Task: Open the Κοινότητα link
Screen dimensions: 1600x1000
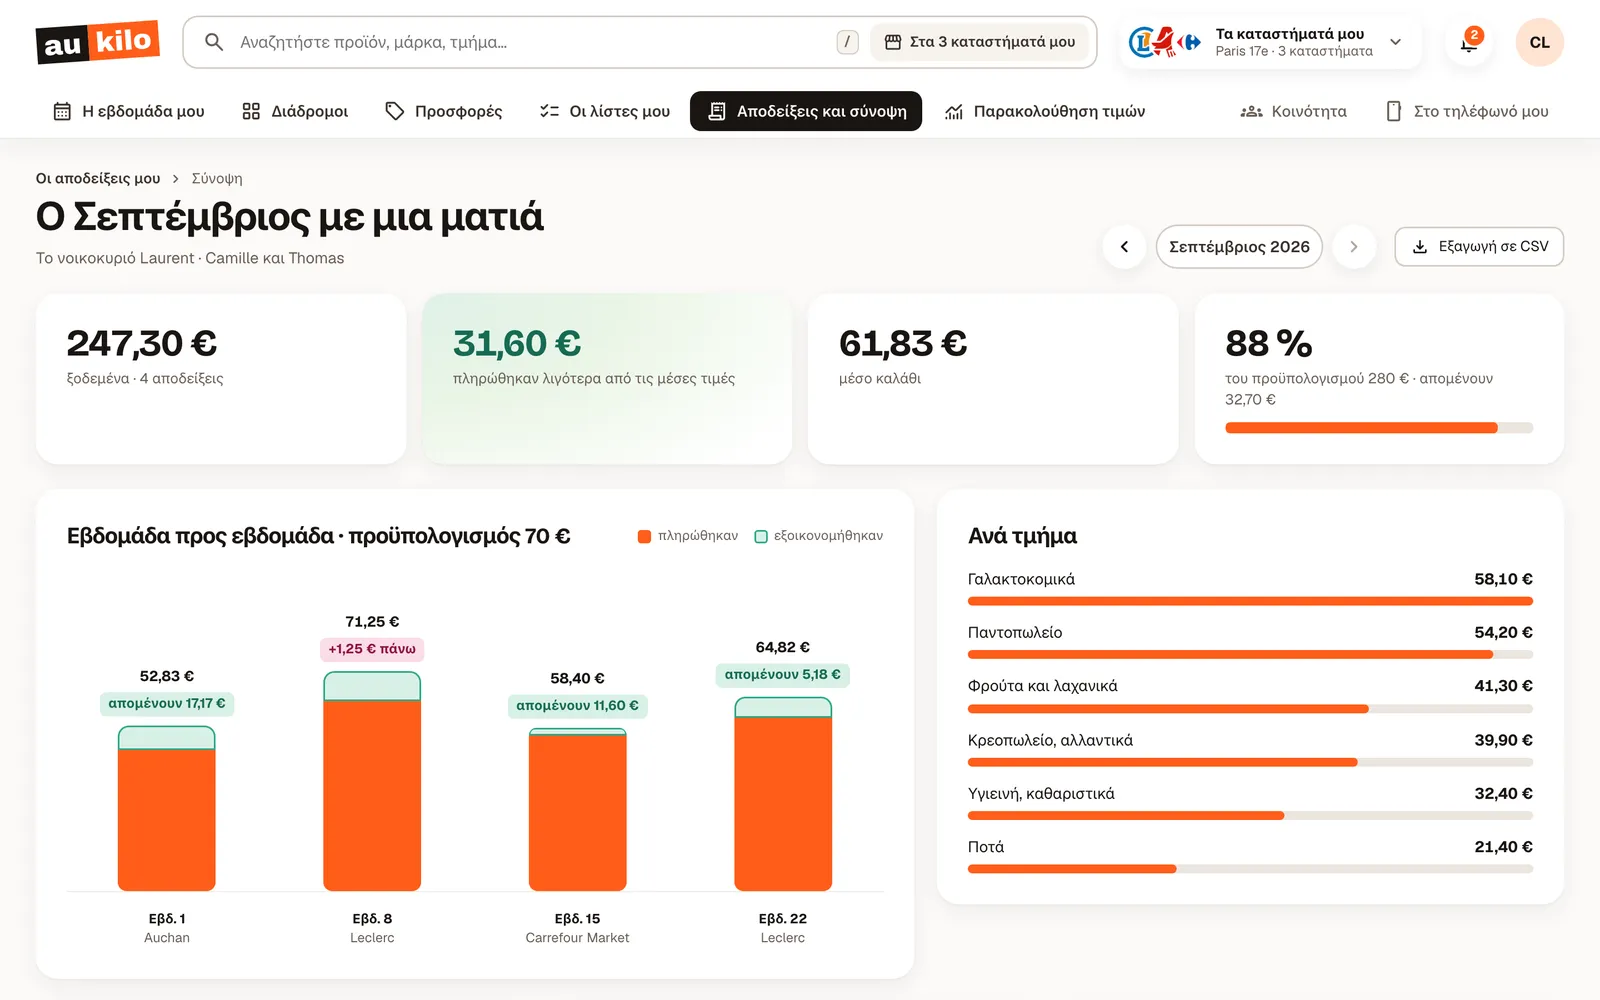Action: (1293, 111)
